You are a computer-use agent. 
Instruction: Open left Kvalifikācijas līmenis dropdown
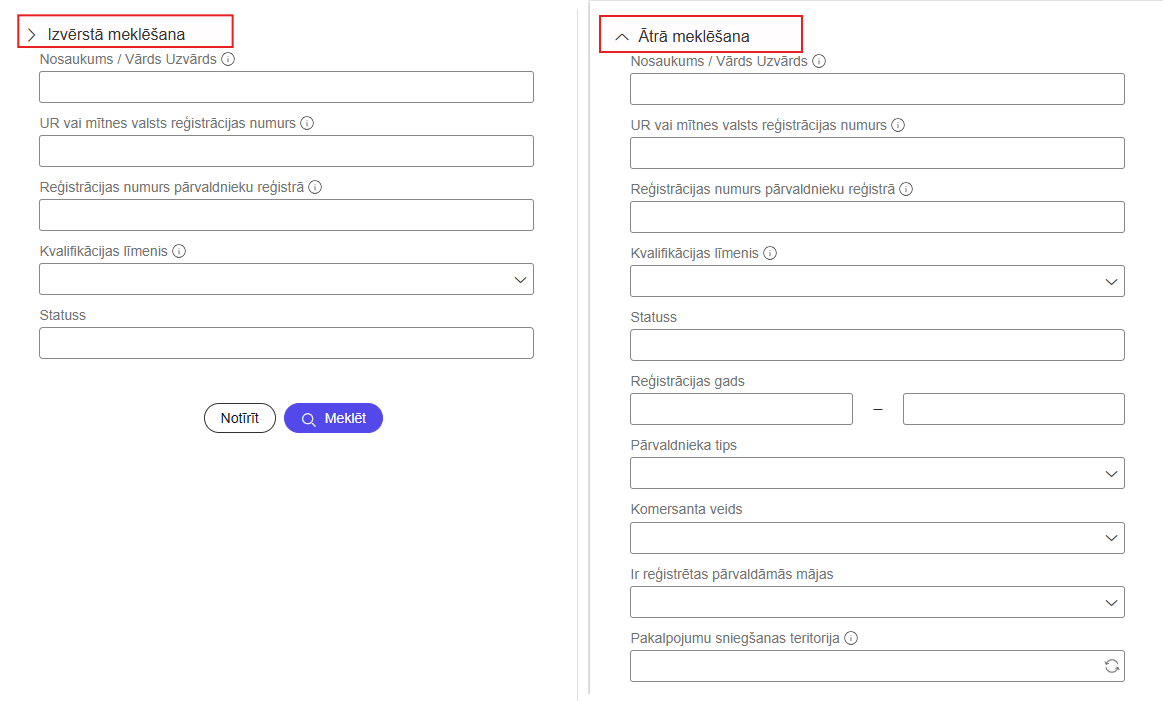[286, 279]
